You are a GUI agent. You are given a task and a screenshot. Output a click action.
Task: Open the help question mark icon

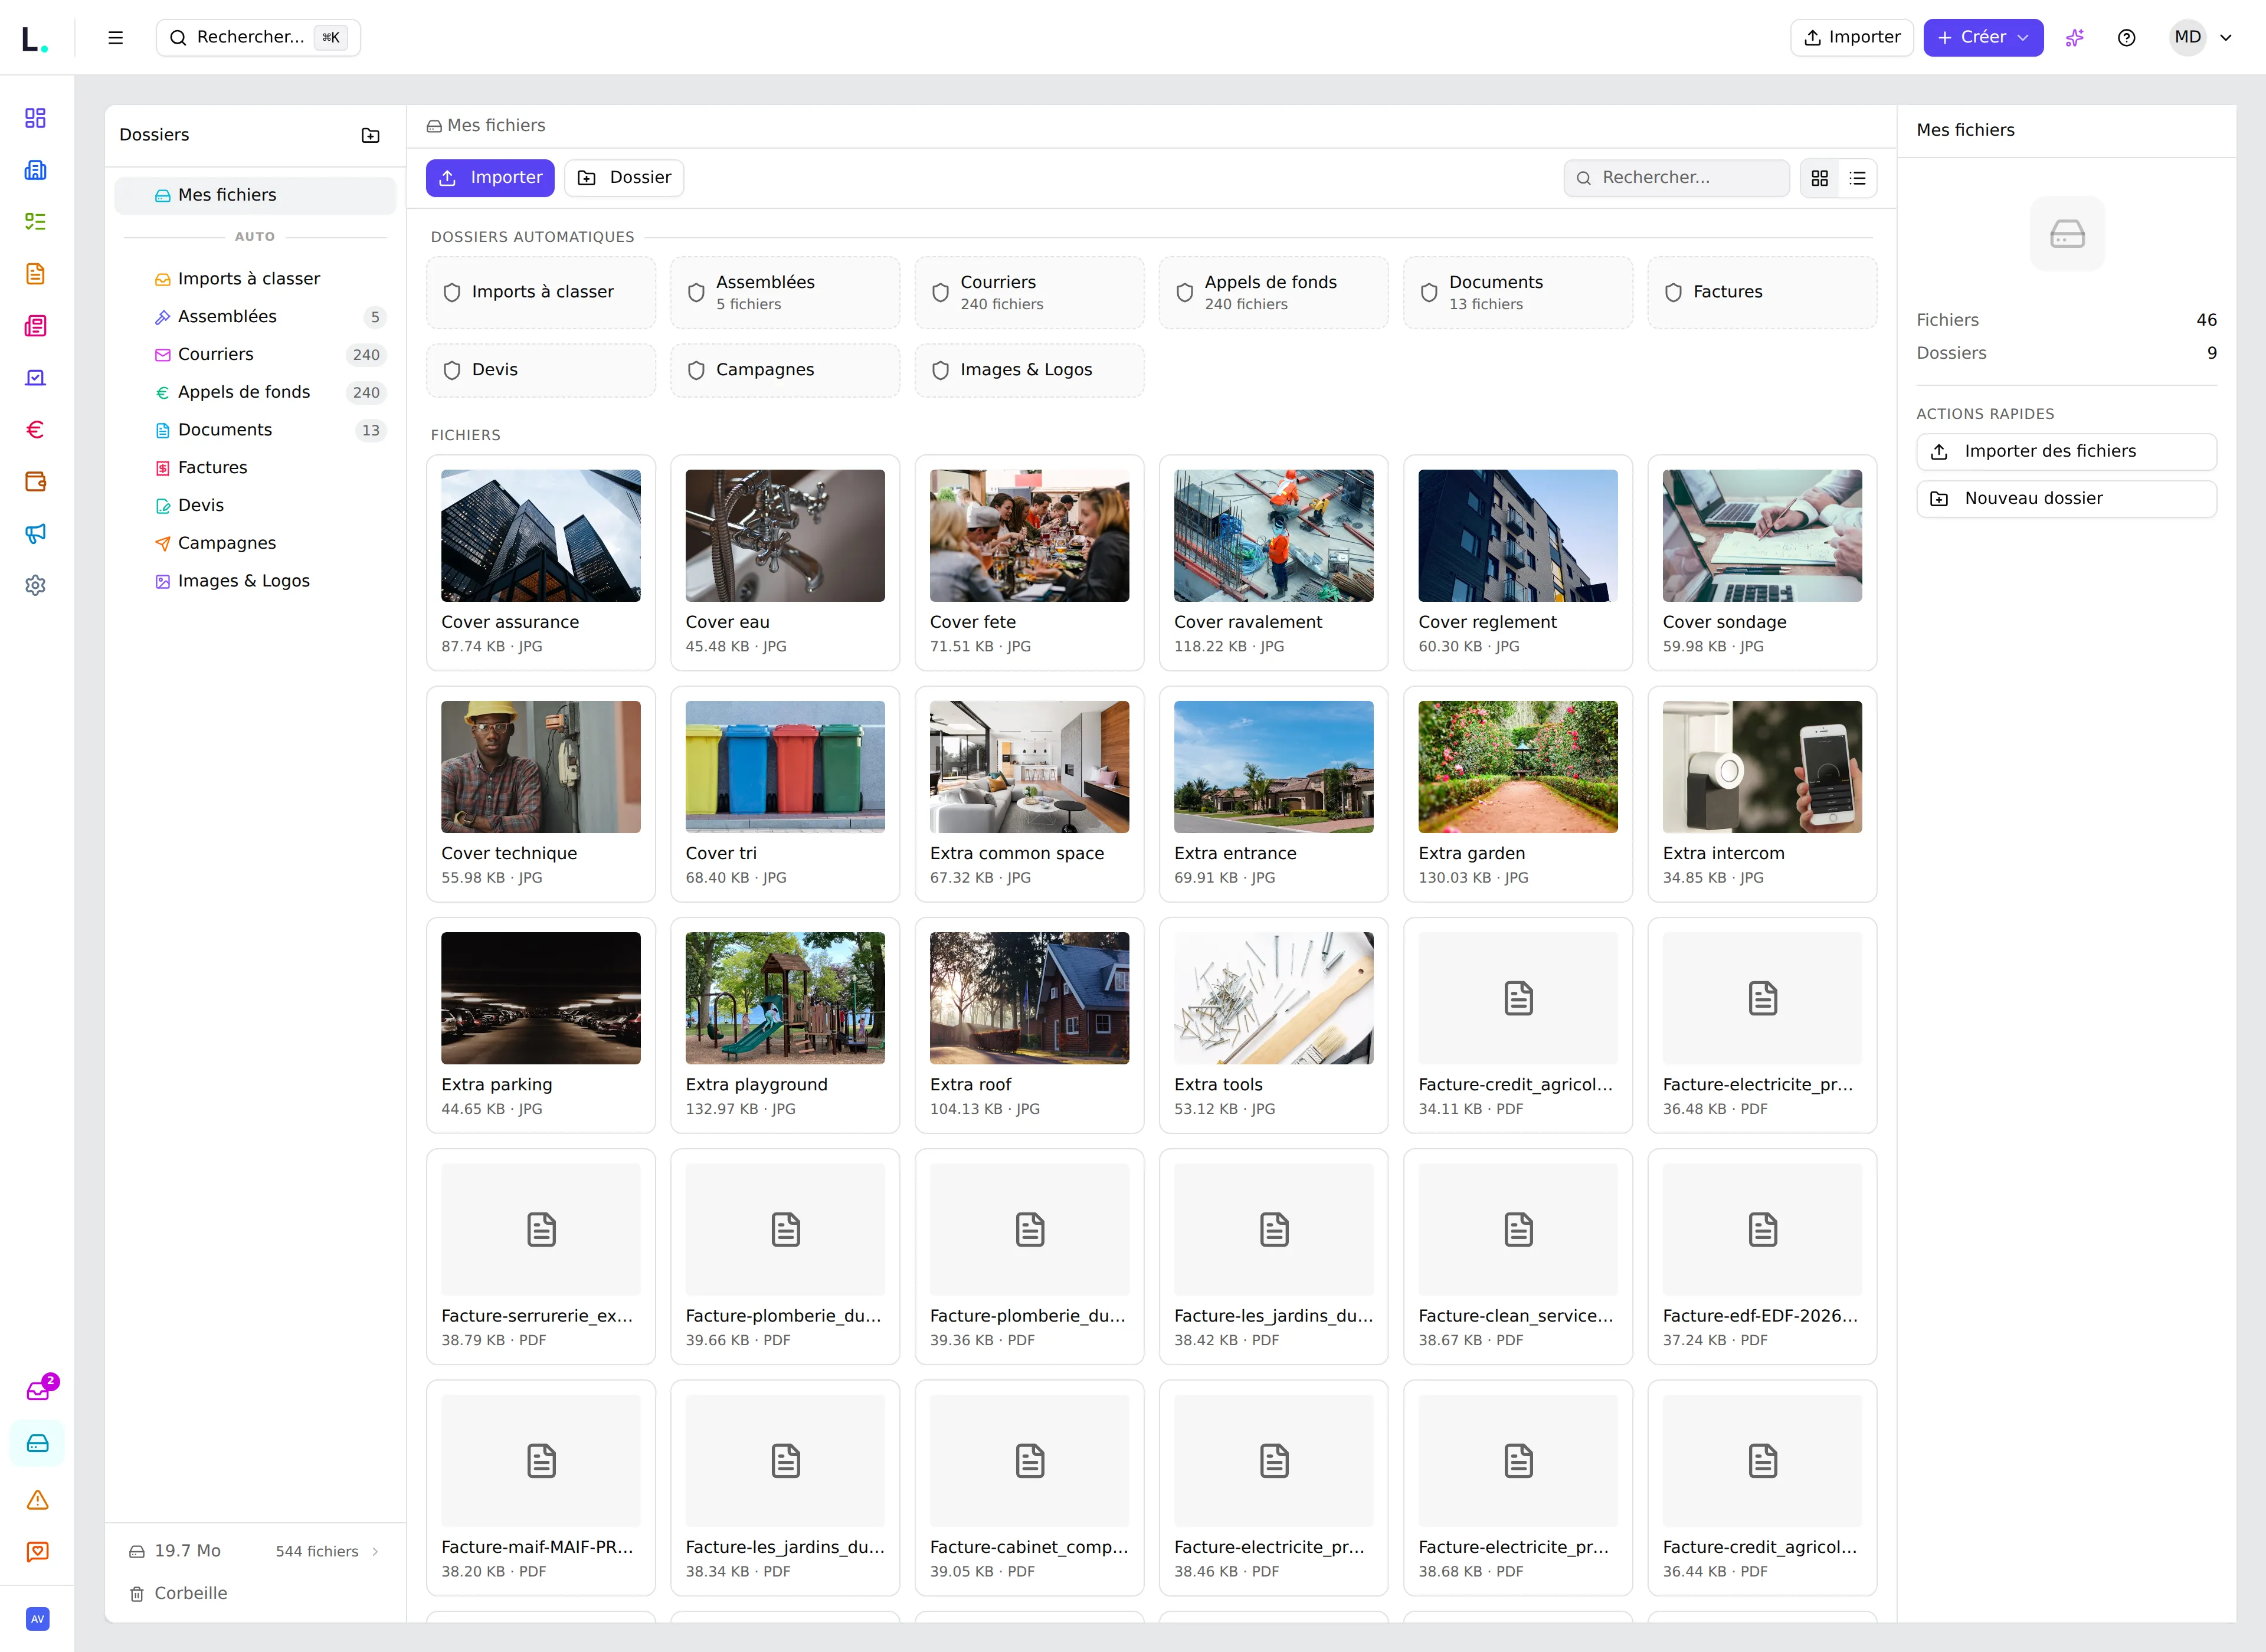(x=2127, y=38)
